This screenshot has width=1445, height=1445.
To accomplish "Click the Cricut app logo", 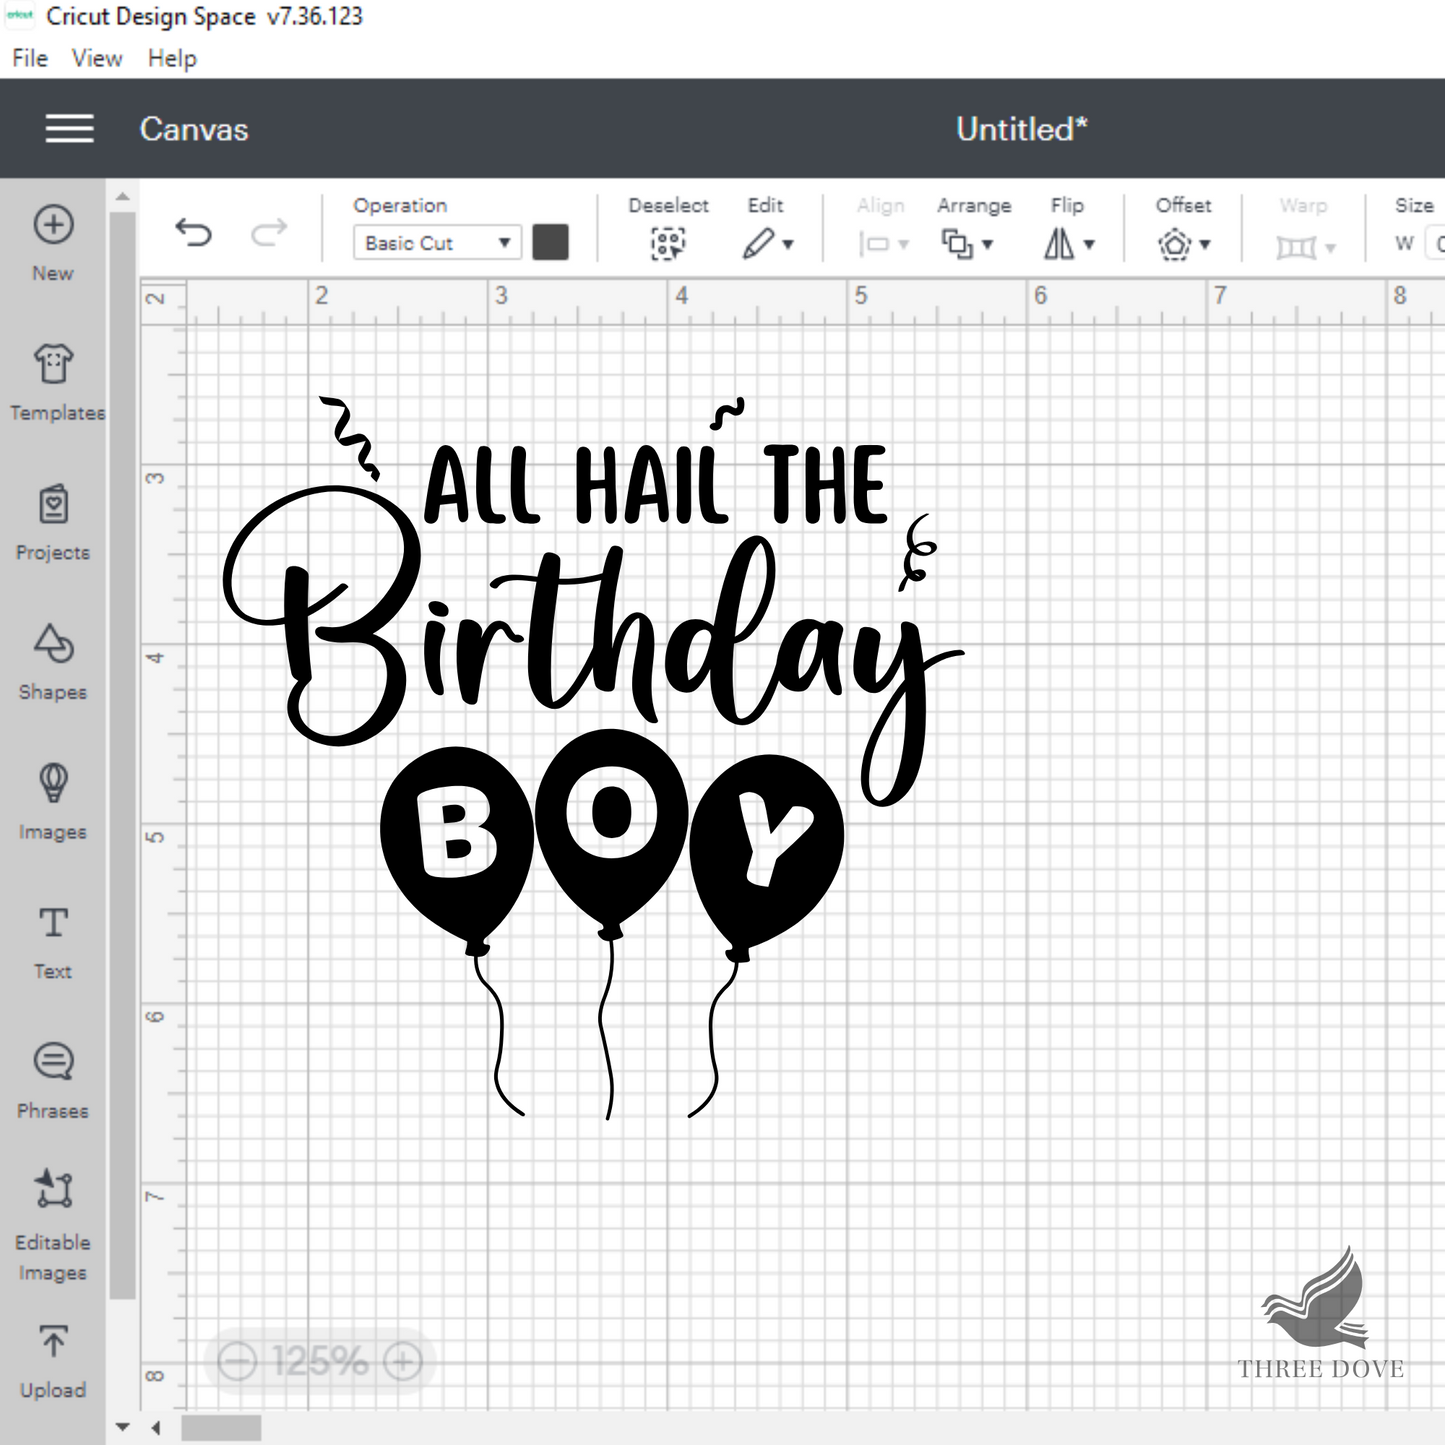I will (x=20, y=16).
